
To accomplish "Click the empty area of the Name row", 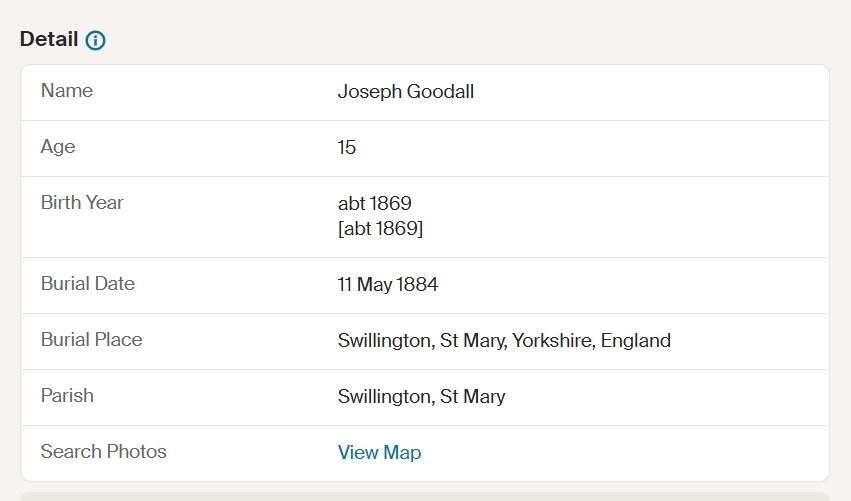I will (x=651, y=92).
